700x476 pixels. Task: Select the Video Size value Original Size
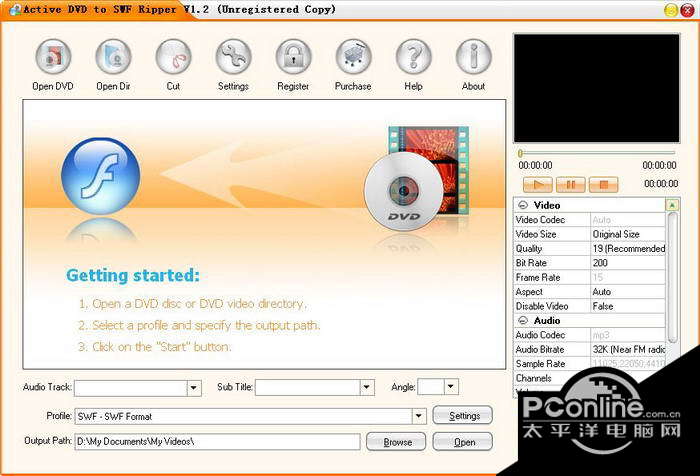coord(628,234)
